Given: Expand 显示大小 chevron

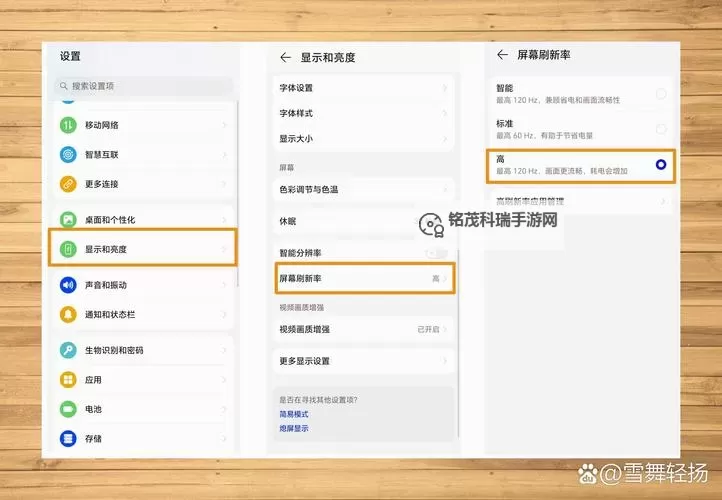Looking at the screenshot, I should click(x=445, y=138).
